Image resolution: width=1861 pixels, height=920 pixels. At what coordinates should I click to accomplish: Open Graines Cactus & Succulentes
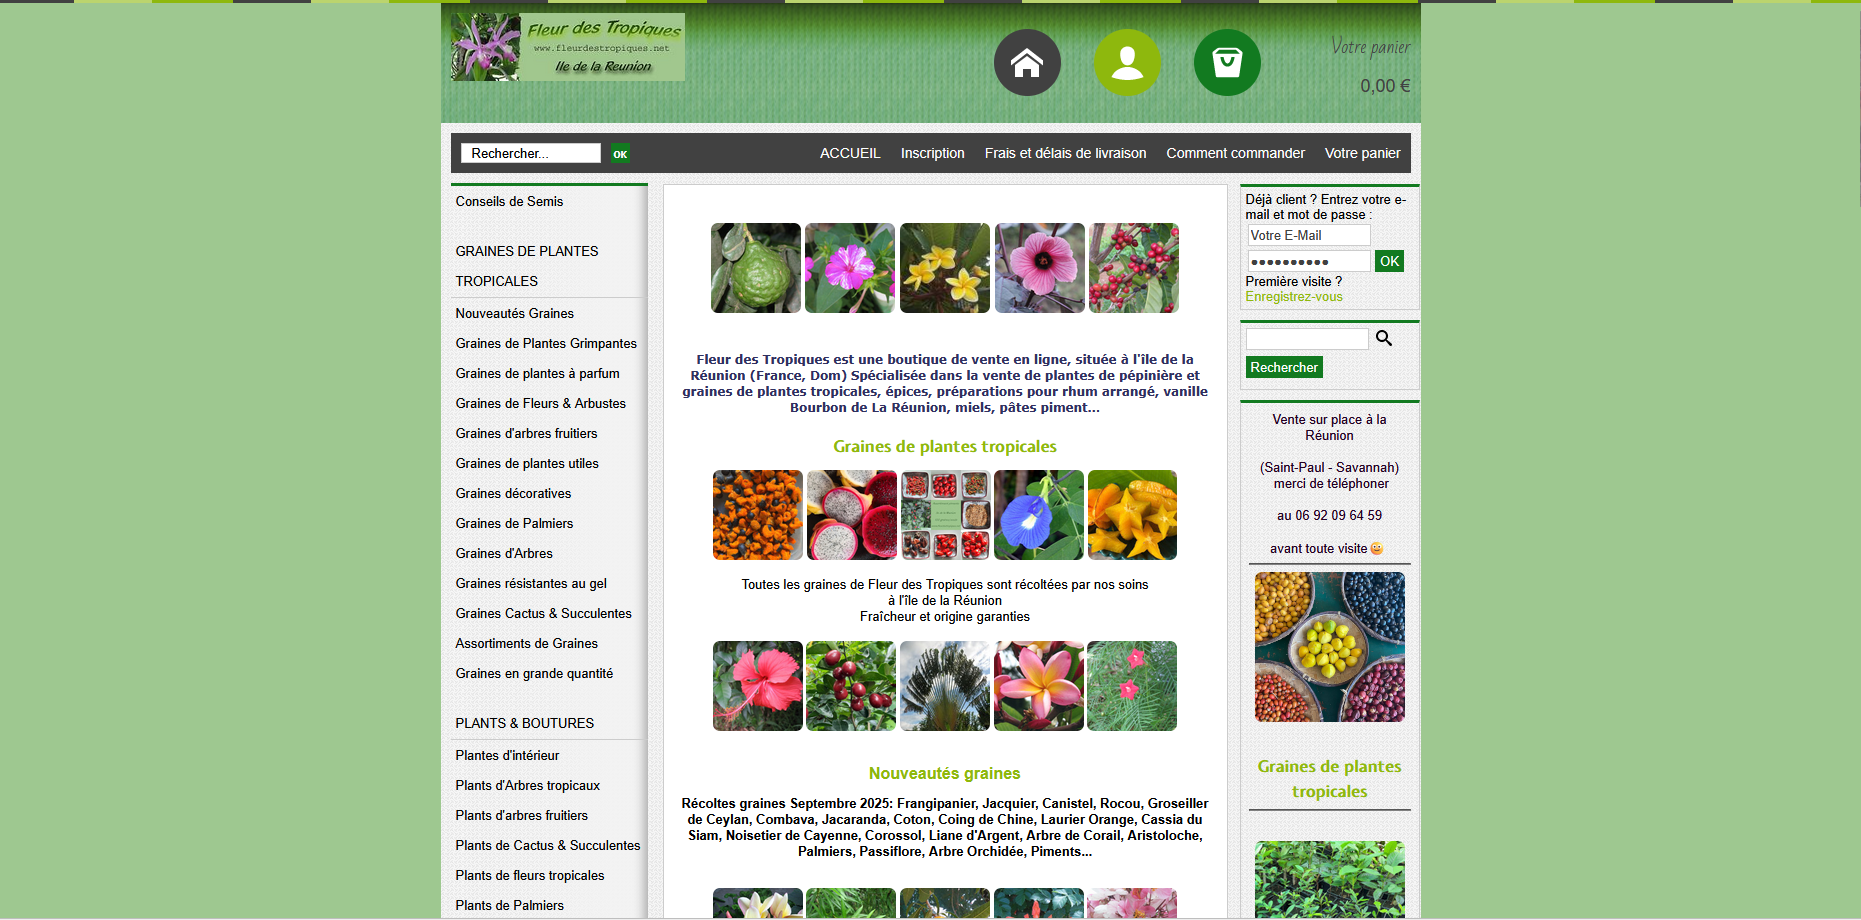543,613
